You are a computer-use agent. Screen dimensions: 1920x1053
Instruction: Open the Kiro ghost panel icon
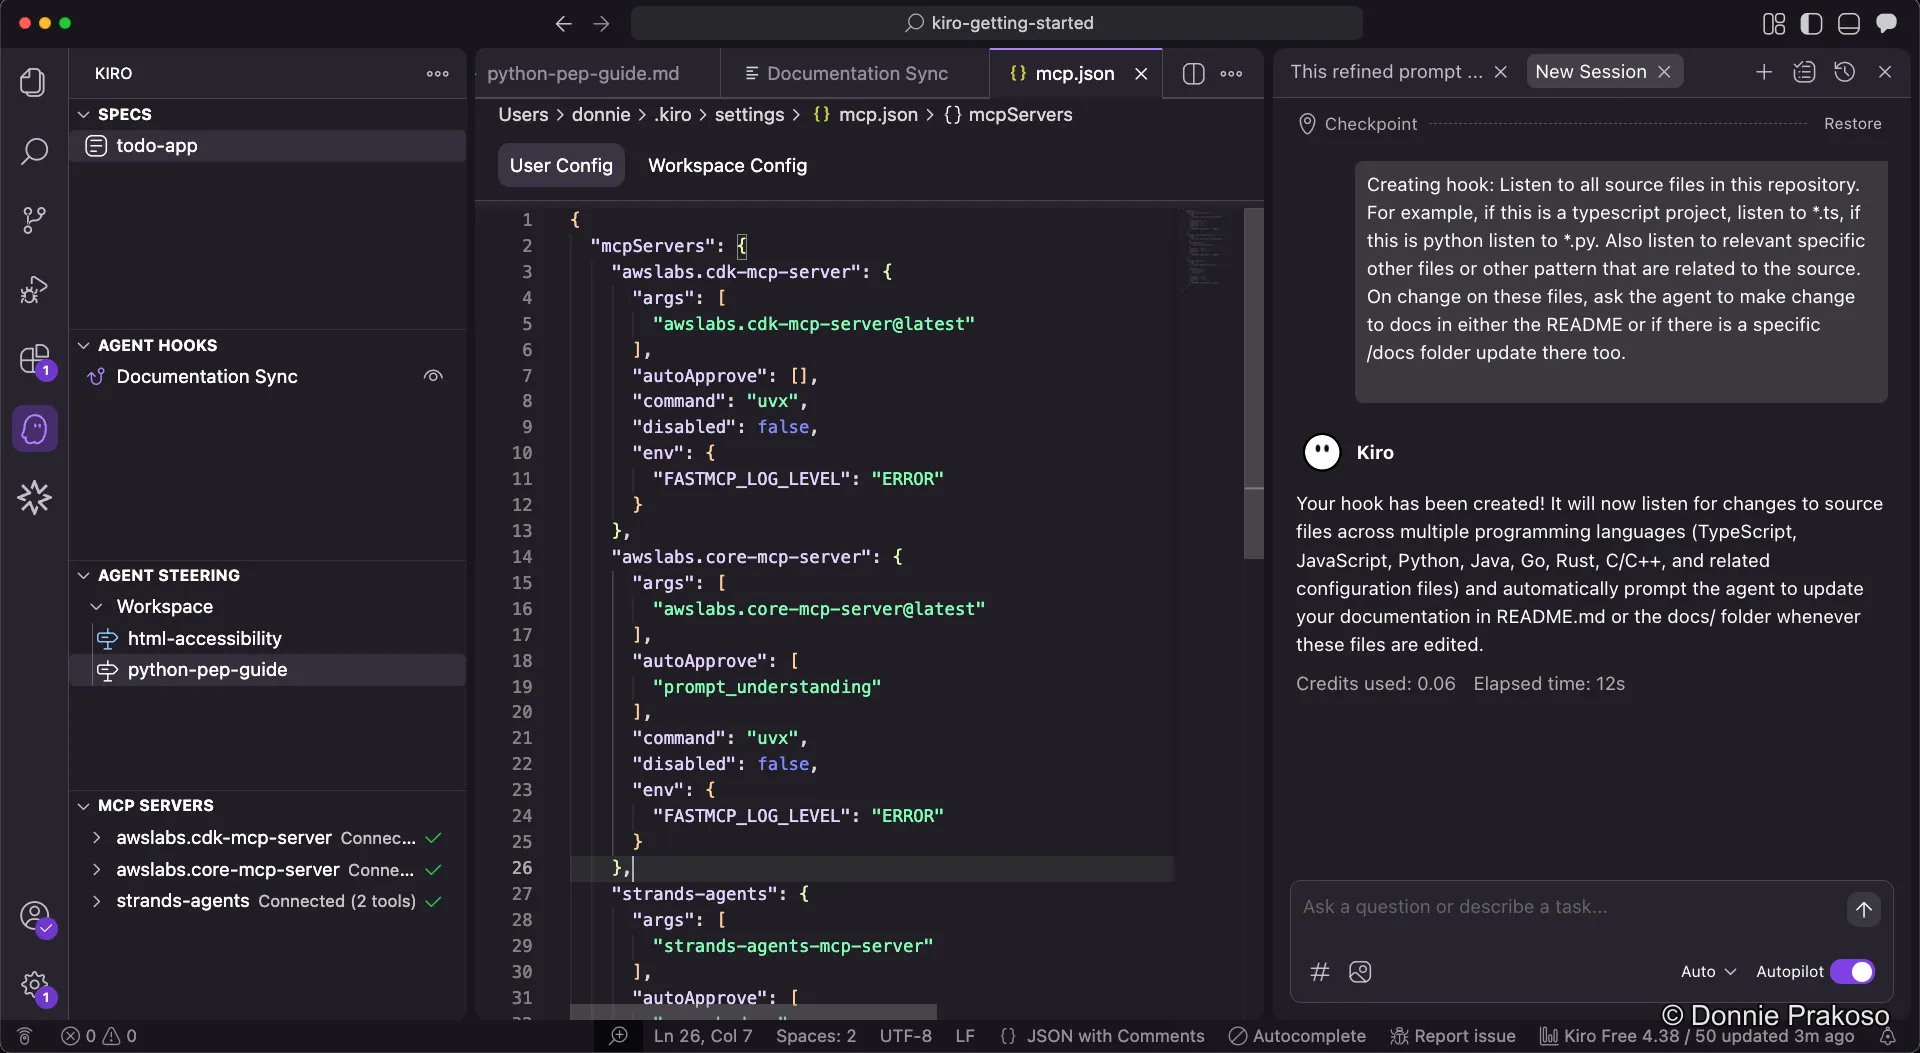(x=35, y=429)
